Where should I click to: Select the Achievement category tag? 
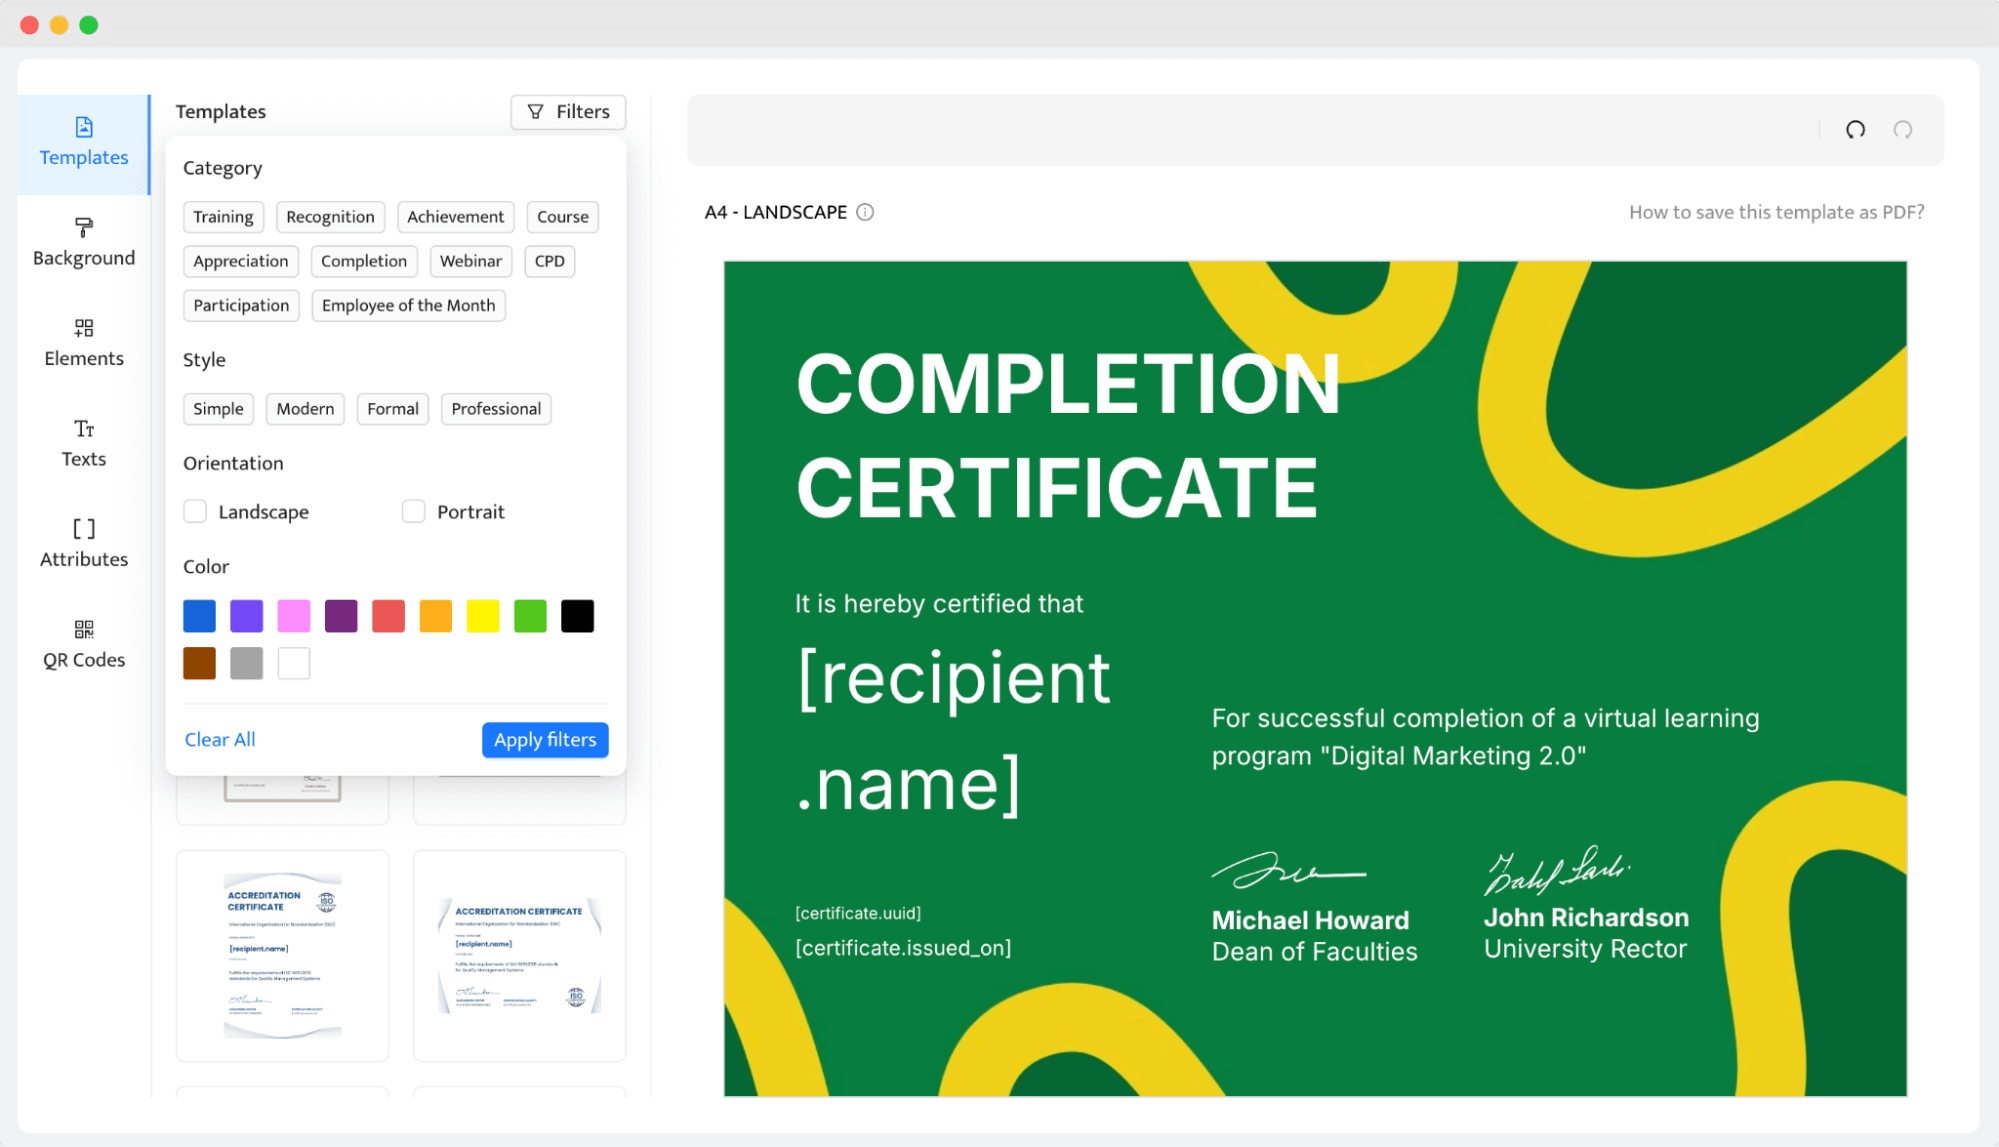(x=455, y=217)
